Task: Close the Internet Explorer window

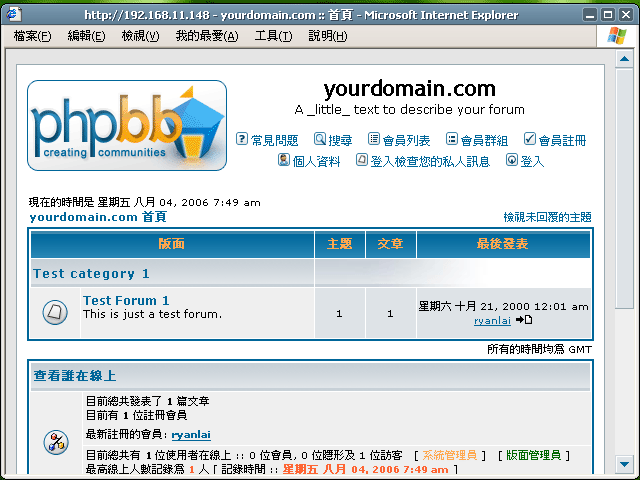Action: pos(626,15)
